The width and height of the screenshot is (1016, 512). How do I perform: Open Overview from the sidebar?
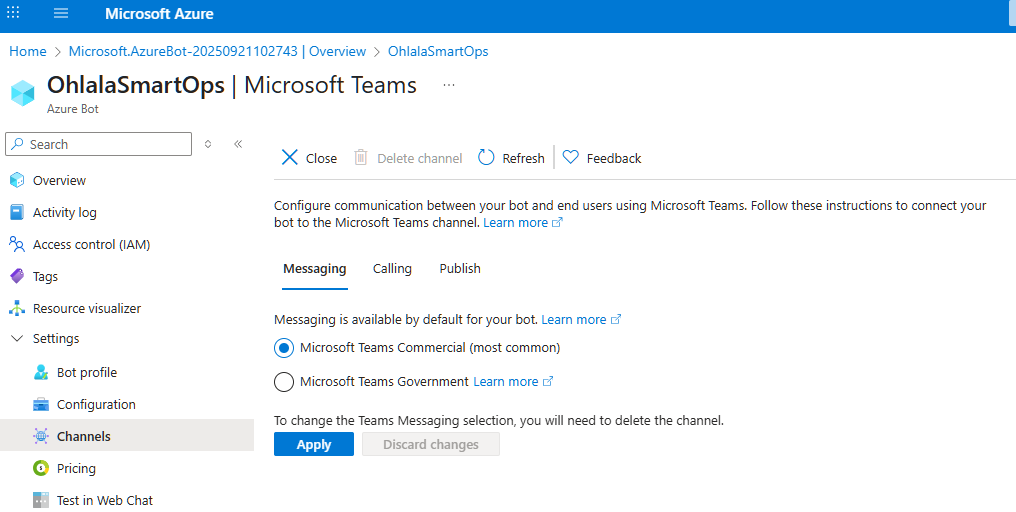click(59, 181)
